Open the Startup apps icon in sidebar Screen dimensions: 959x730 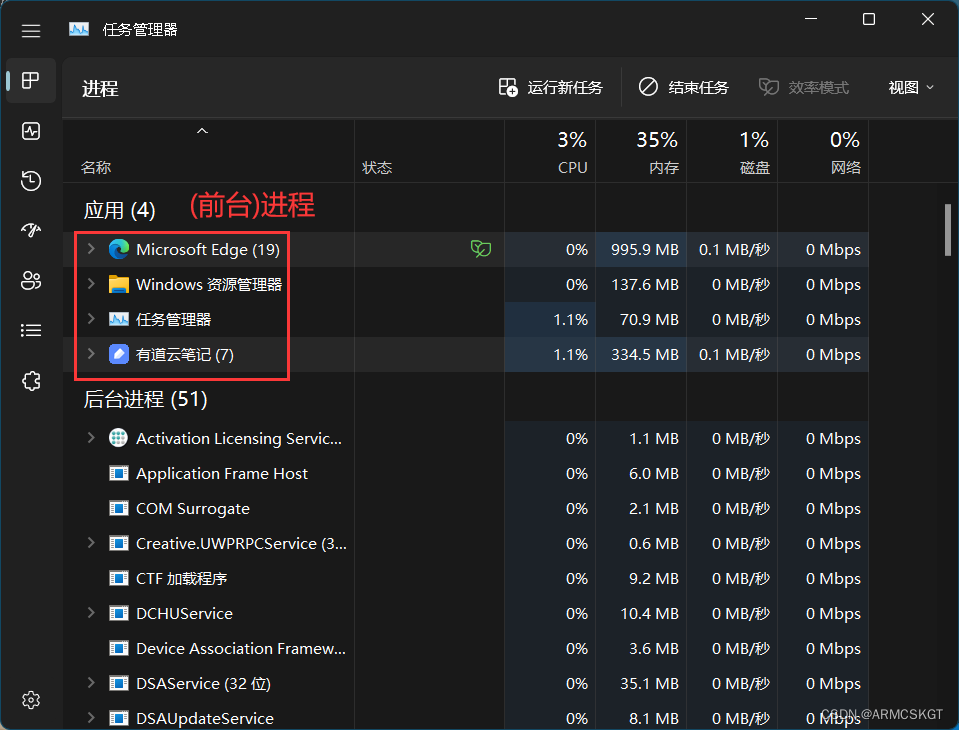tap(31, 230)
